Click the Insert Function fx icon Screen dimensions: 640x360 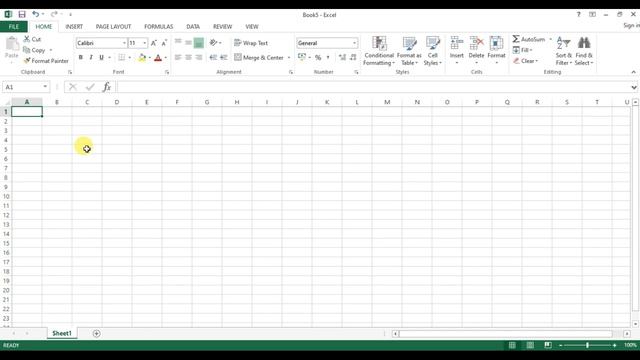107,87
